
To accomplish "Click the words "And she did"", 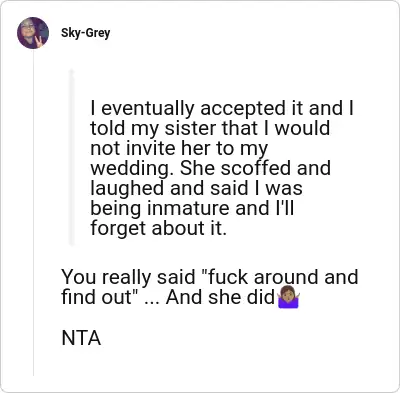I will [220, 297].
